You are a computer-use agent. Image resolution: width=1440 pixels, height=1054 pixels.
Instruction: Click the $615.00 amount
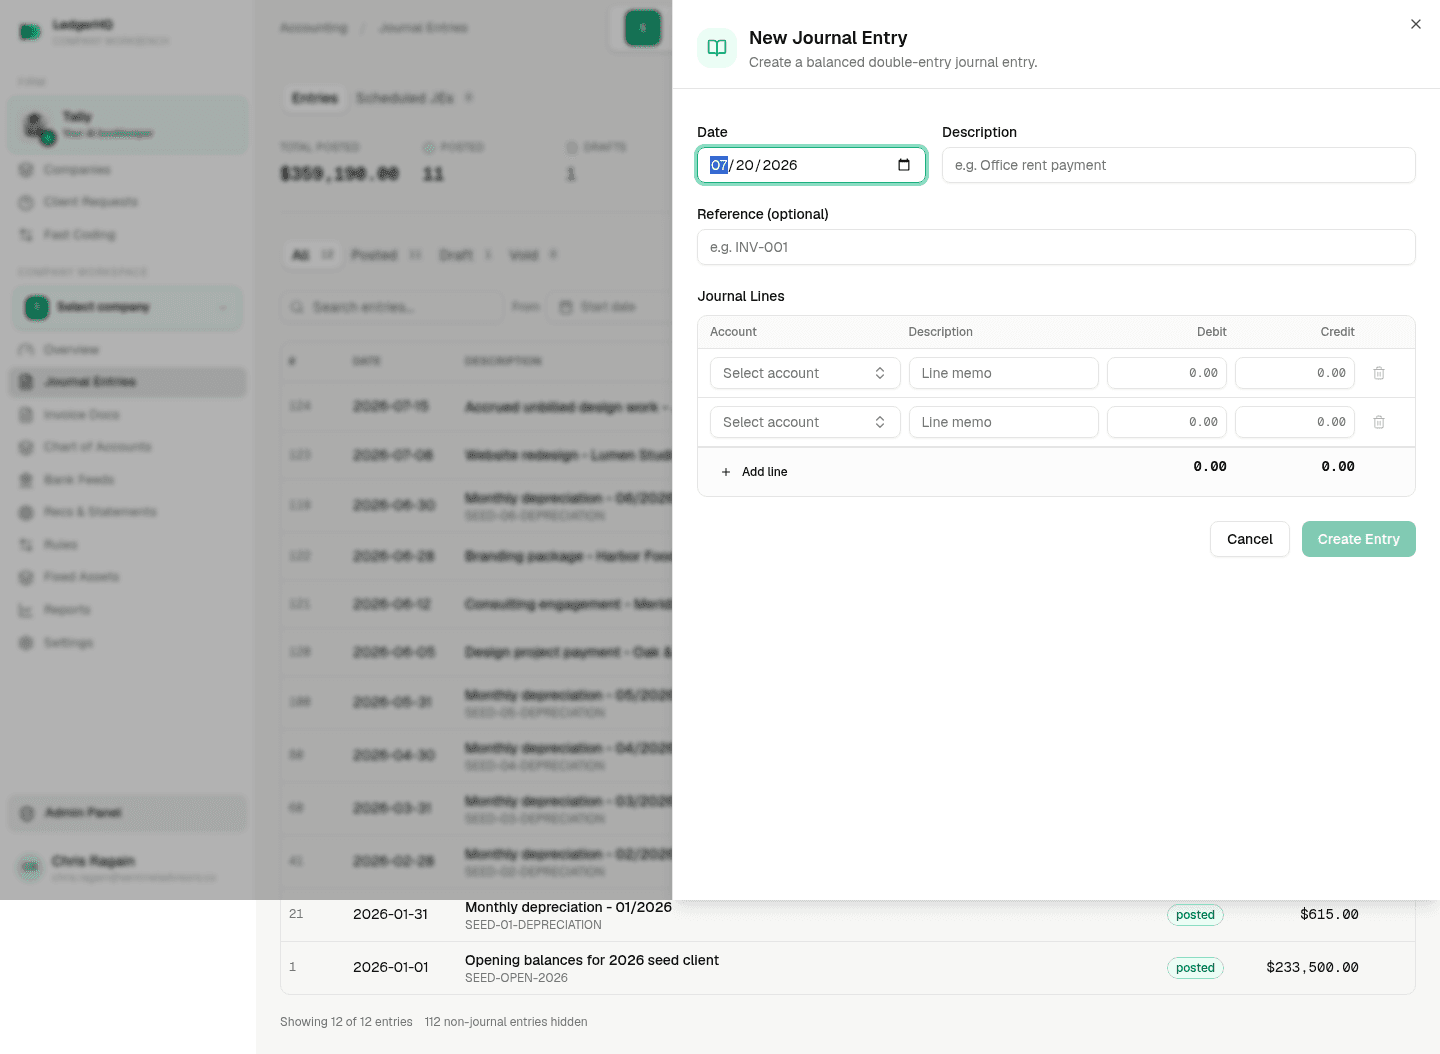tap(1329, 914)
